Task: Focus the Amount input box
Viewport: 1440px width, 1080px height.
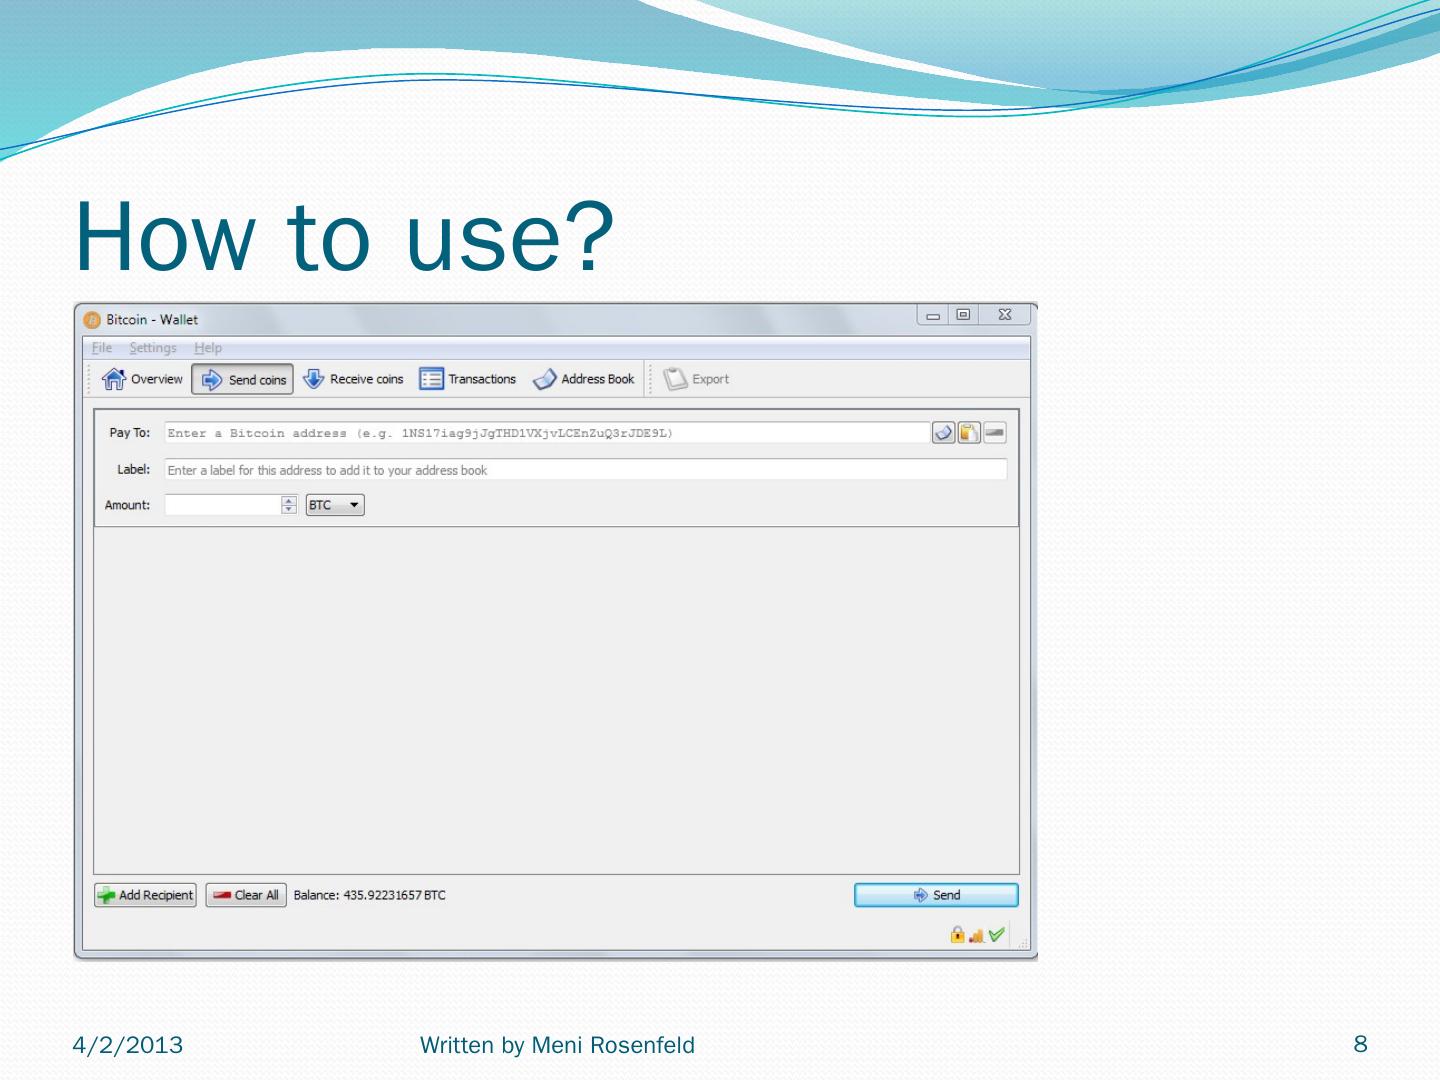Action: tap(223, 505)
